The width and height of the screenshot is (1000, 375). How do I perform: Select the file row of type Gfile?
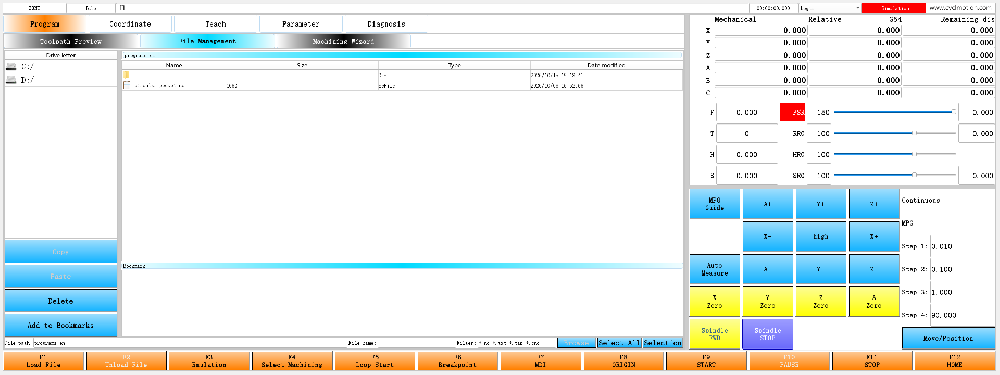click(402, 85)
